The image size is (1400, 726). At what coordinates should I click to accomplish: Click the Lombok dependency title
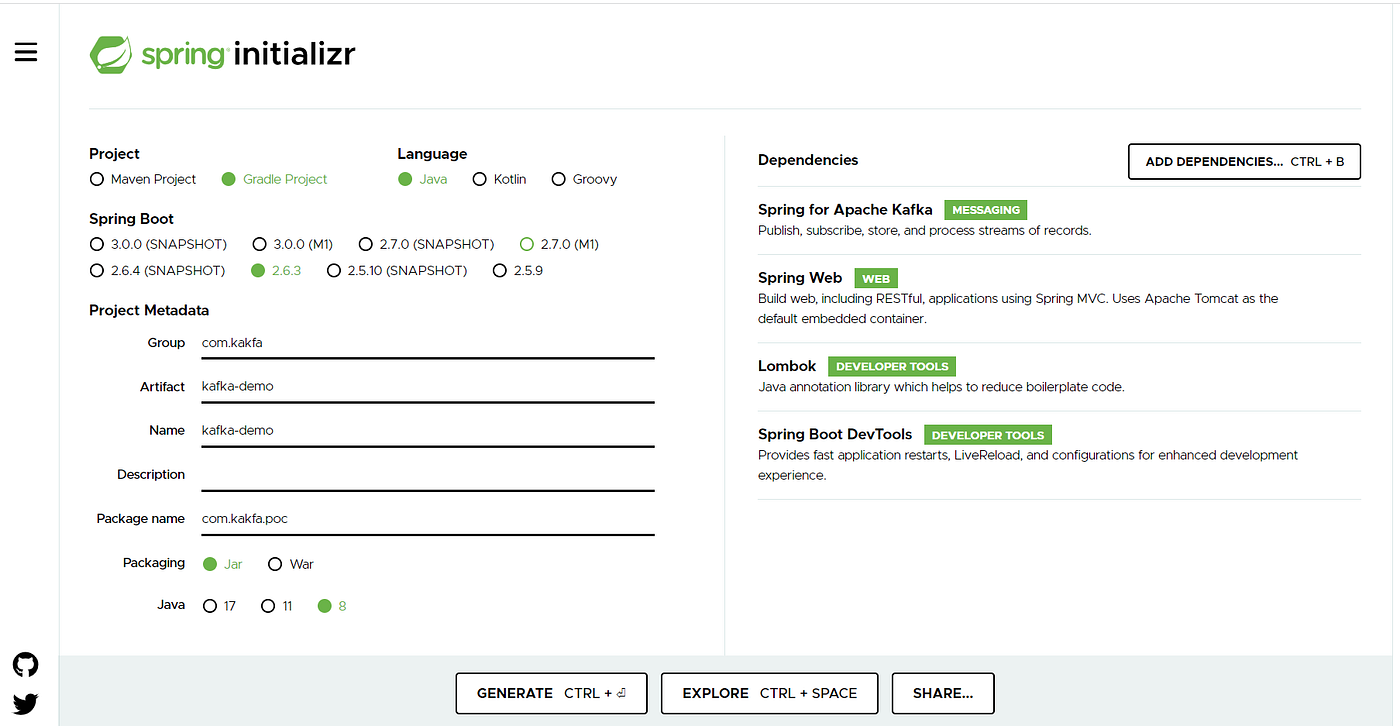coord(787,366)
